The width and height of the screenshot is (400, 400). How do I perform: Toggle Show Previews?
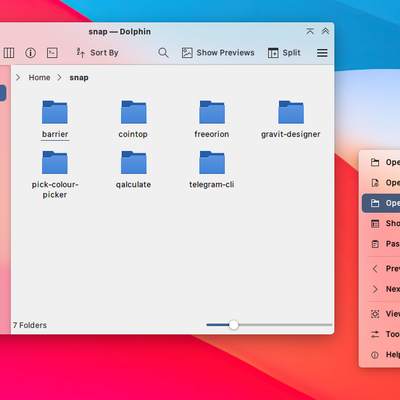pyautogui.click(x=218, y=53)
